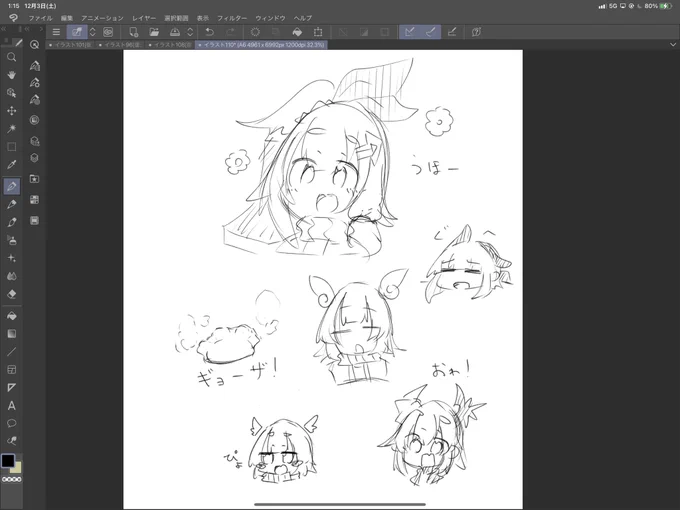
Task: Toggle the highlighted touch gesture settings icon
Action: click(x=77, y=32)
